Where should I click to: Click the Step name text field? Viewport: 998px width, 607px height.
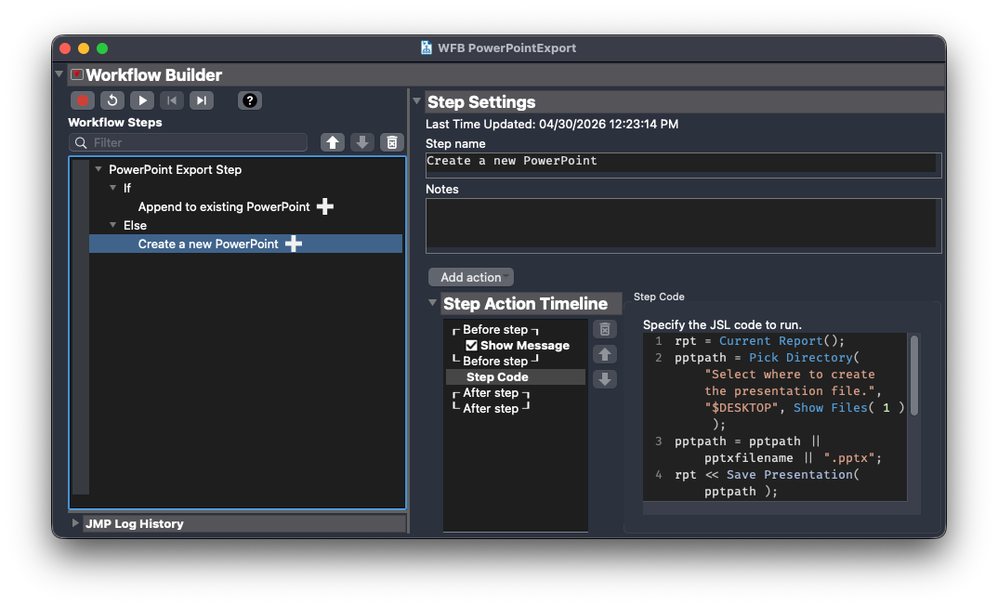click(x=683, y=164)
